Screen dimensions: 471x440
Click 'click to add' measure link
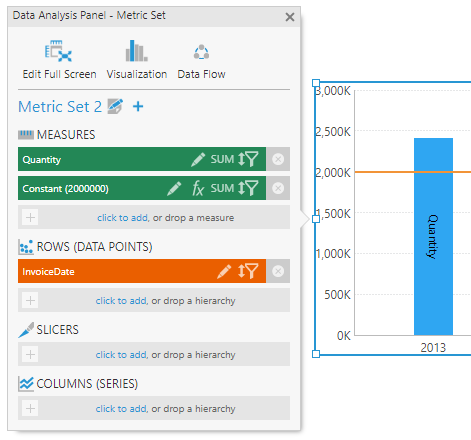pos(122,218)
